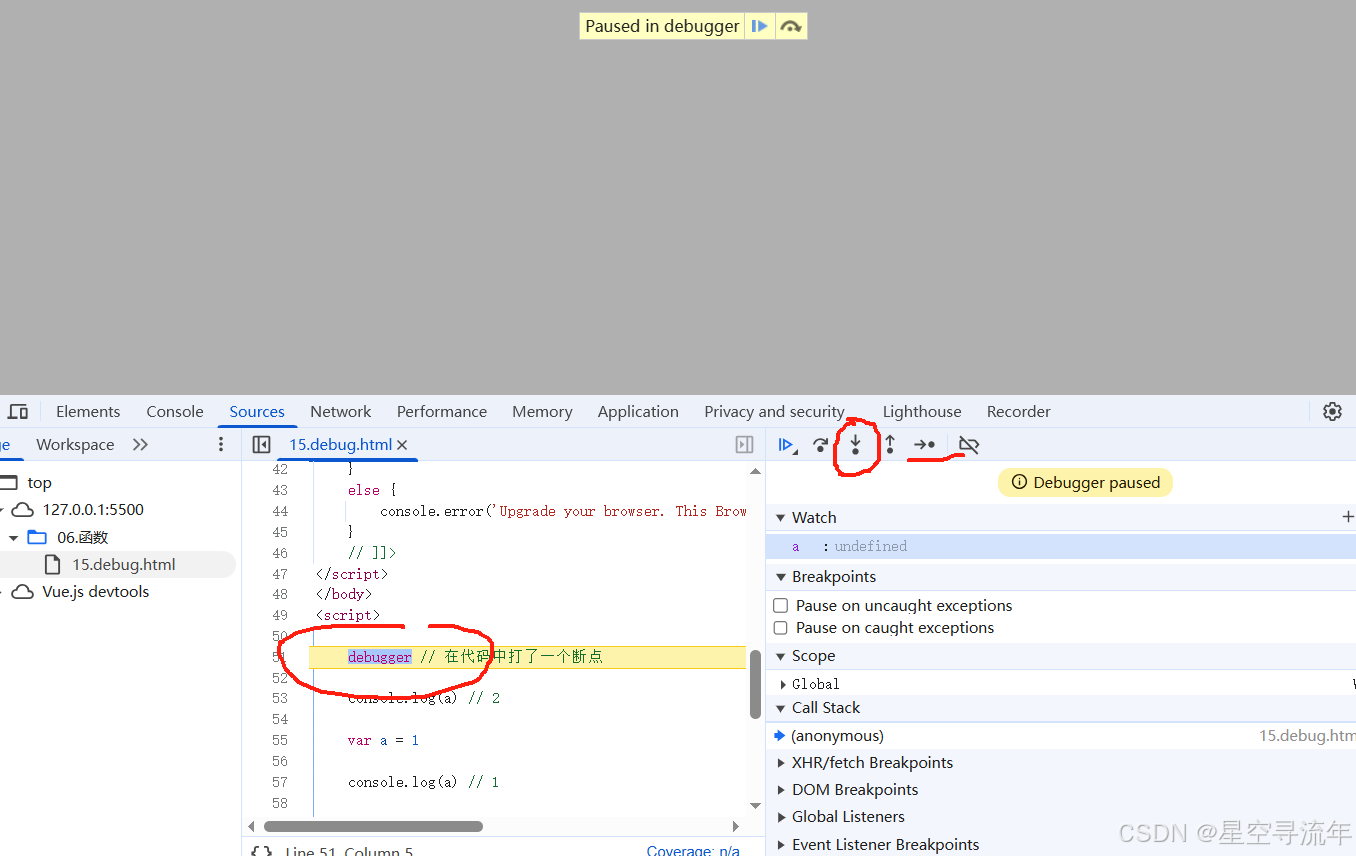Click the console.error code line 44
Screen dimensions: 1356x856
click(563, 511)
